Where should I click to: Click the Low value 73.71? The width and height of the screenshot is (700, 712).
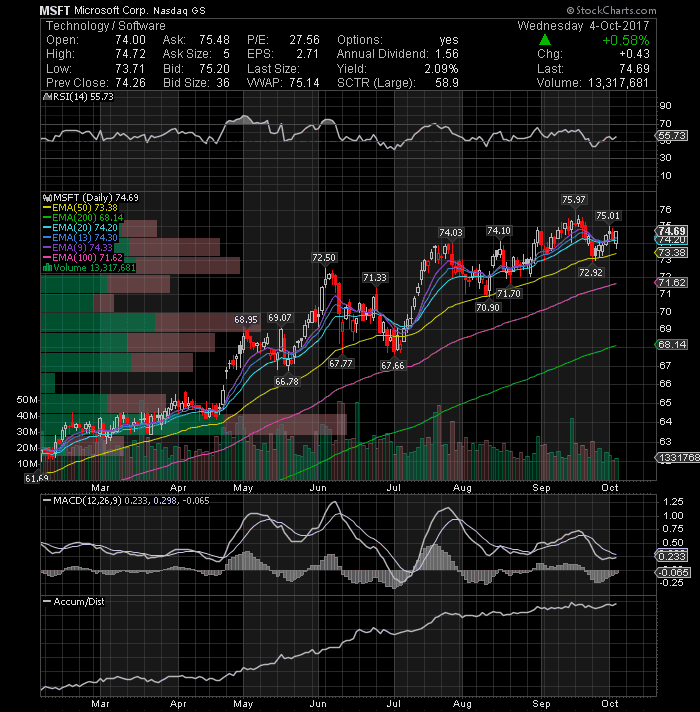pos(130,69)
